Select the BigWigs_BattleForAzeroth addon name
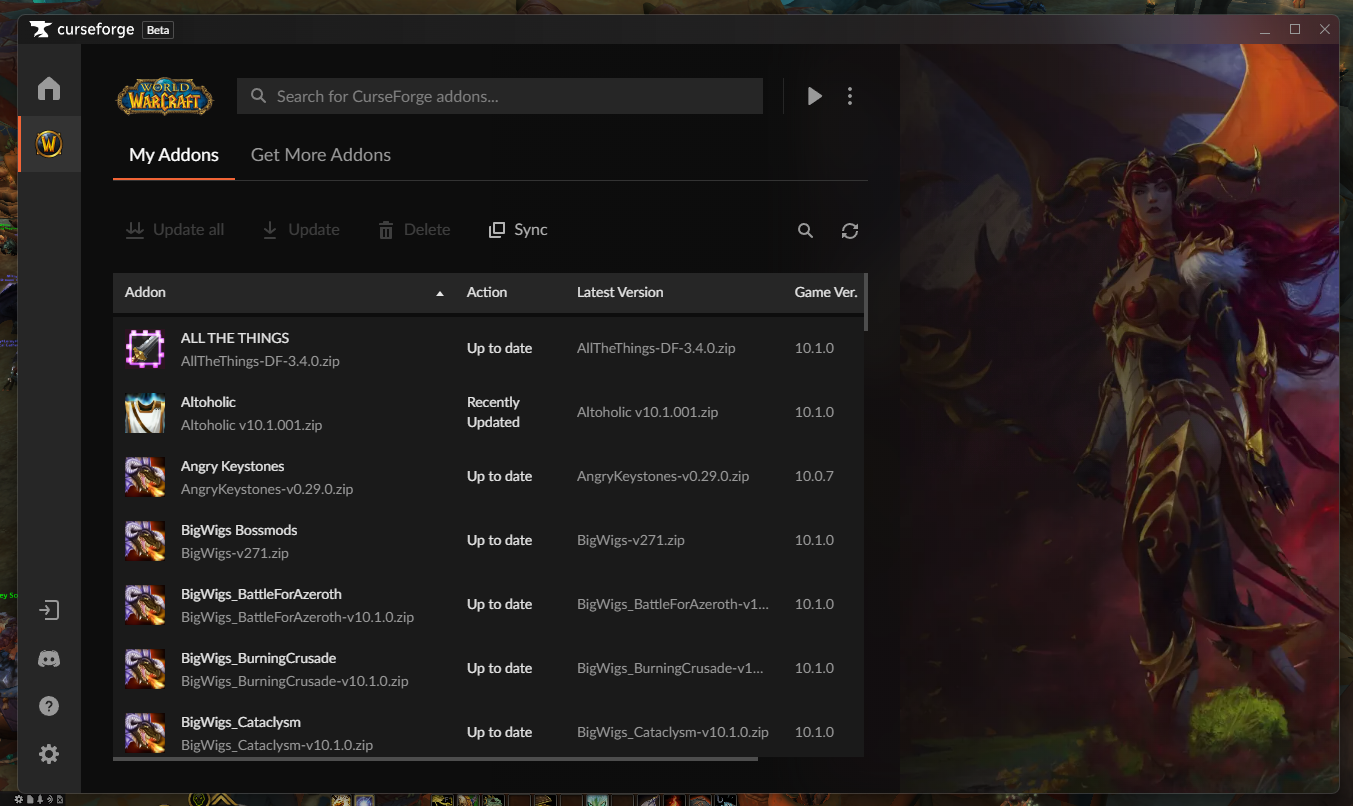The image size is (1353, 806). (x=261, y=594)
